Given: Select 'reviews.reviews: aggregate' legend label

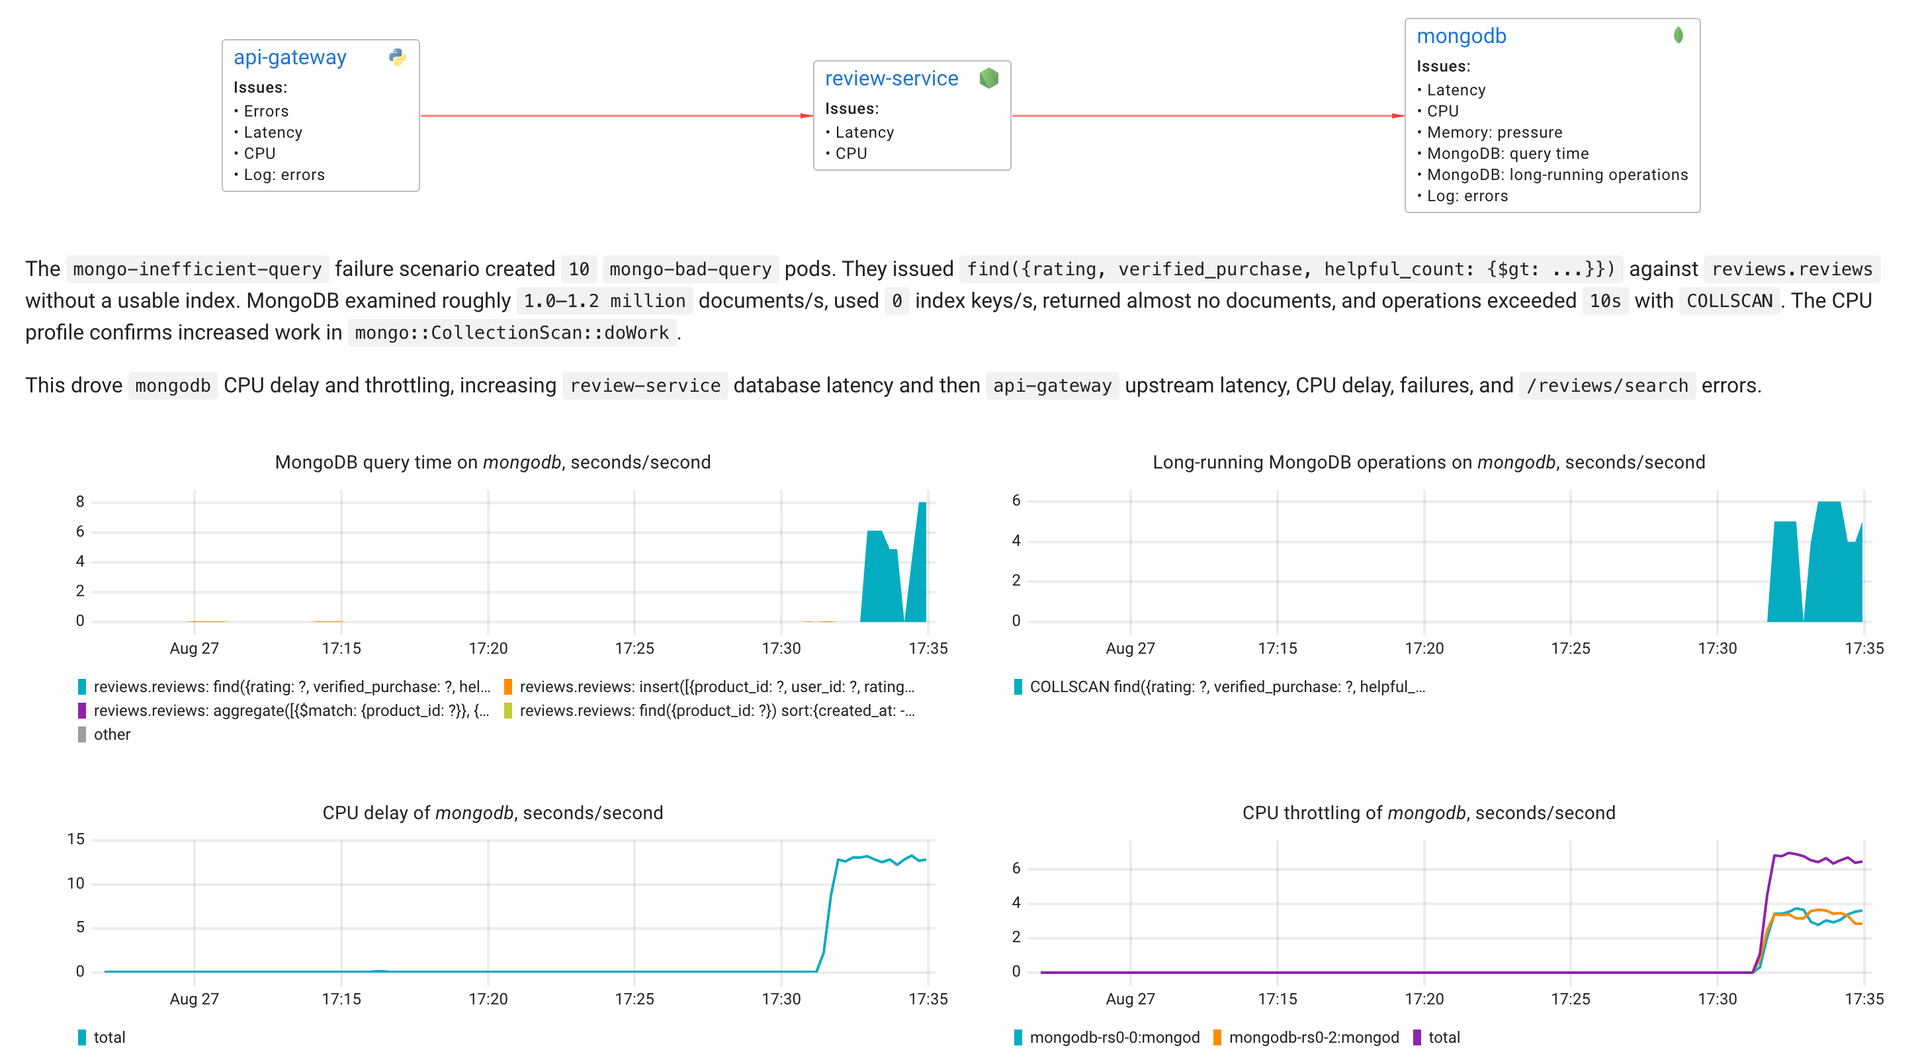Looking at the screenshot, I should tap(292, 711).
